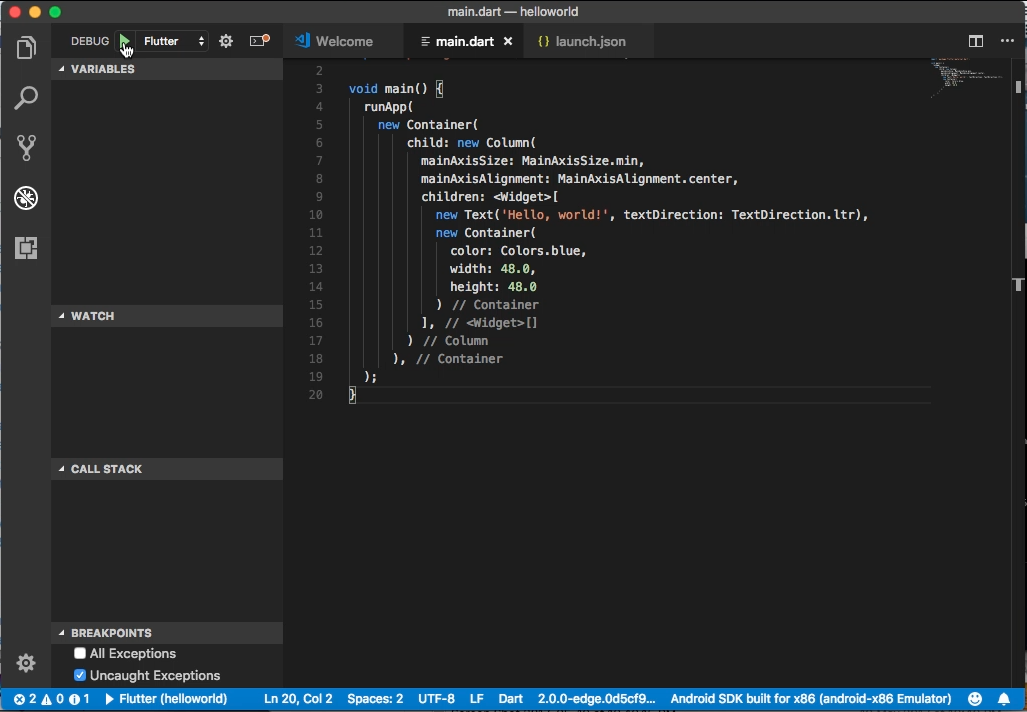Viewport: 1027px width, 712px height.
Task: Open the Extensions view
Action: point(26,248)
